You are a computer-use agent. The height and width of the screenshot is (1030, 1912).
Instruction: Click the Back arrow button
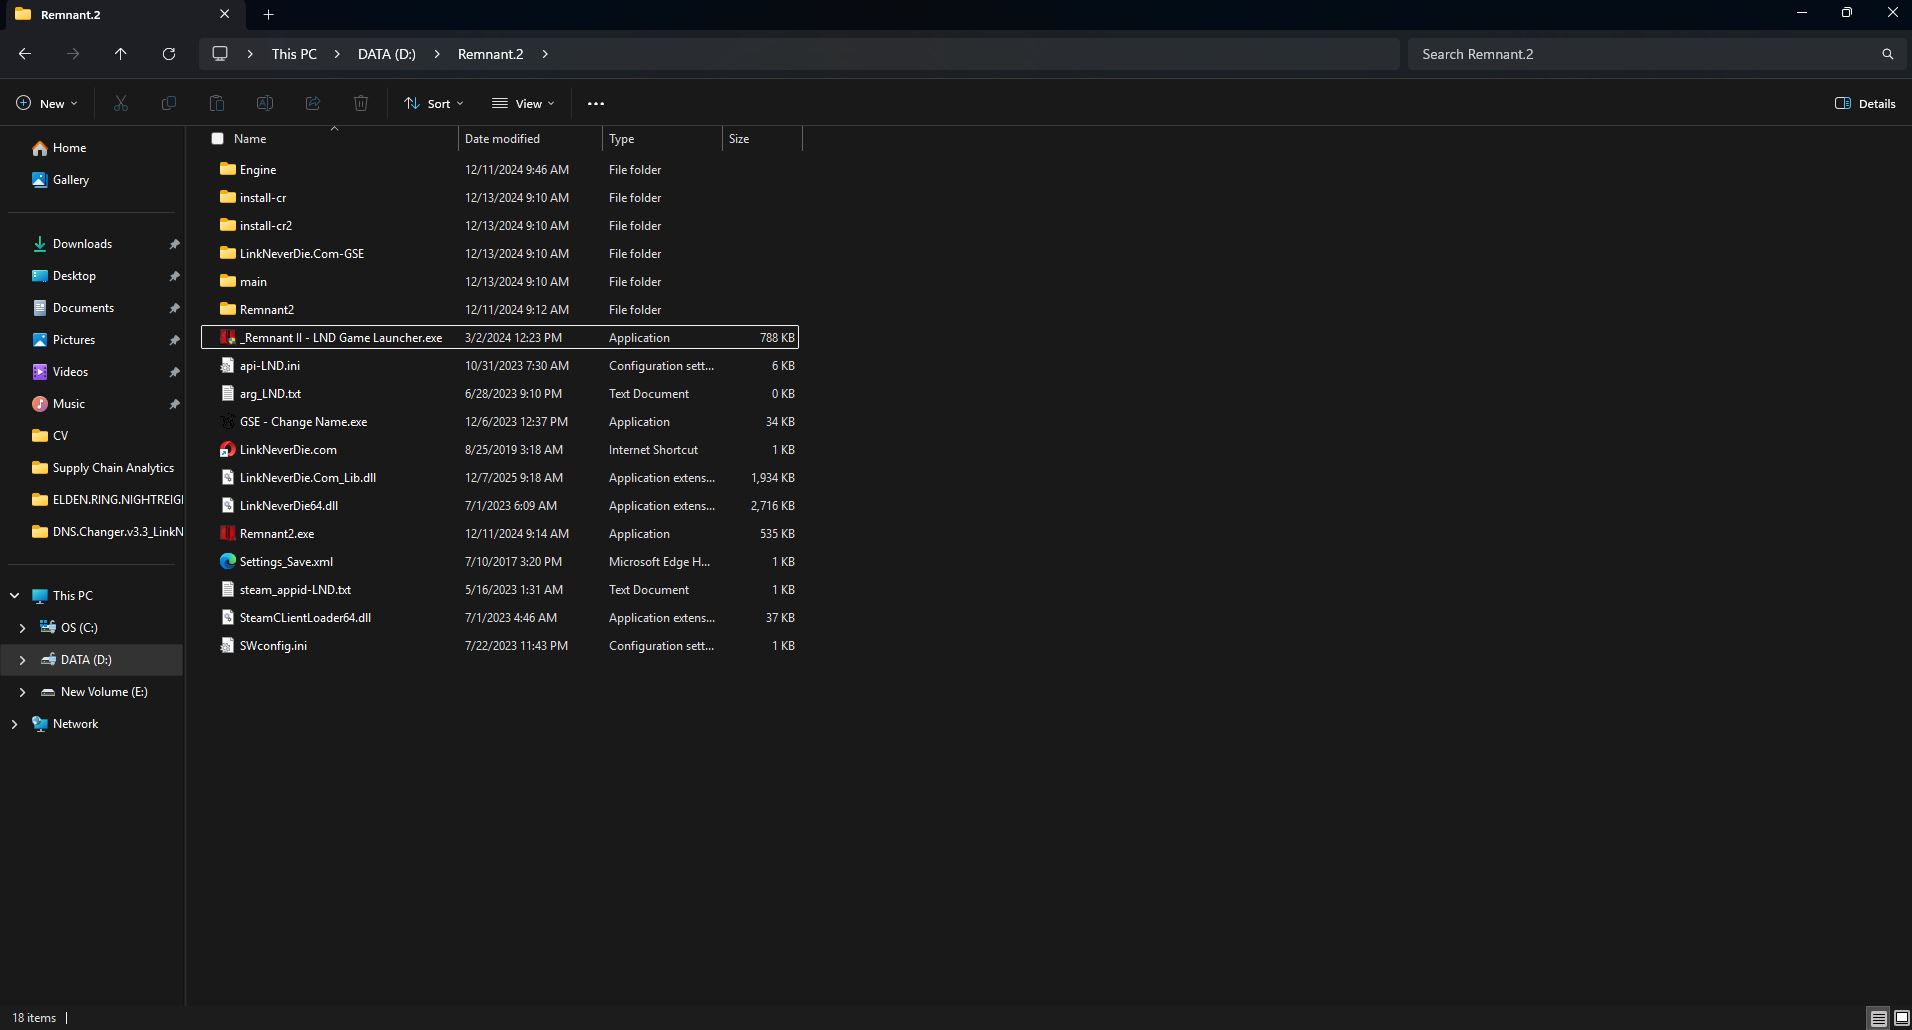[25, 54]
